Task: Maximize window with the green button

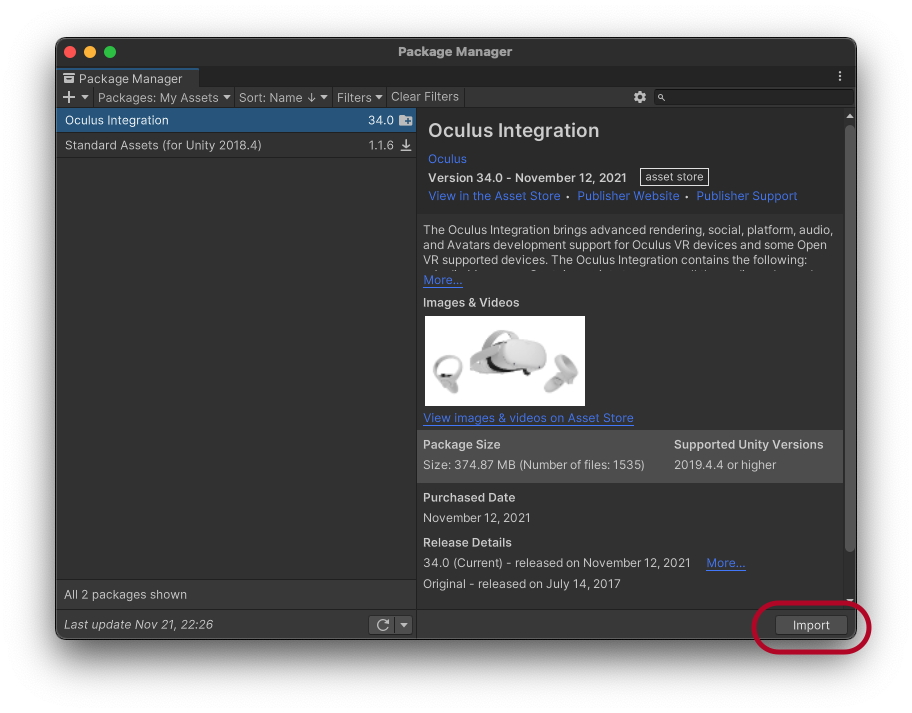Action: [110, 52]
